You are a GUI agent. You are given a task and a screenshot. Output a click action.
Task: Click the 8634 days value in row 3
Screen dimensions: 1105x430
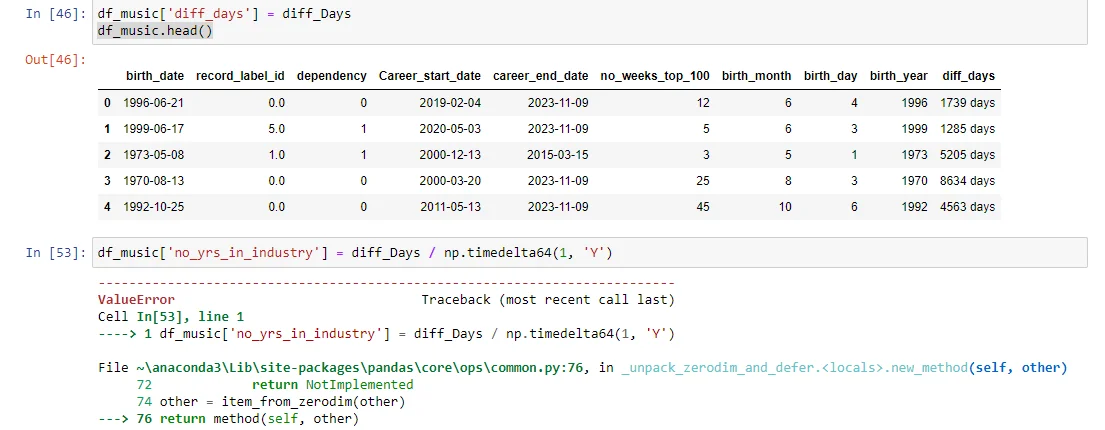(967, 181)
